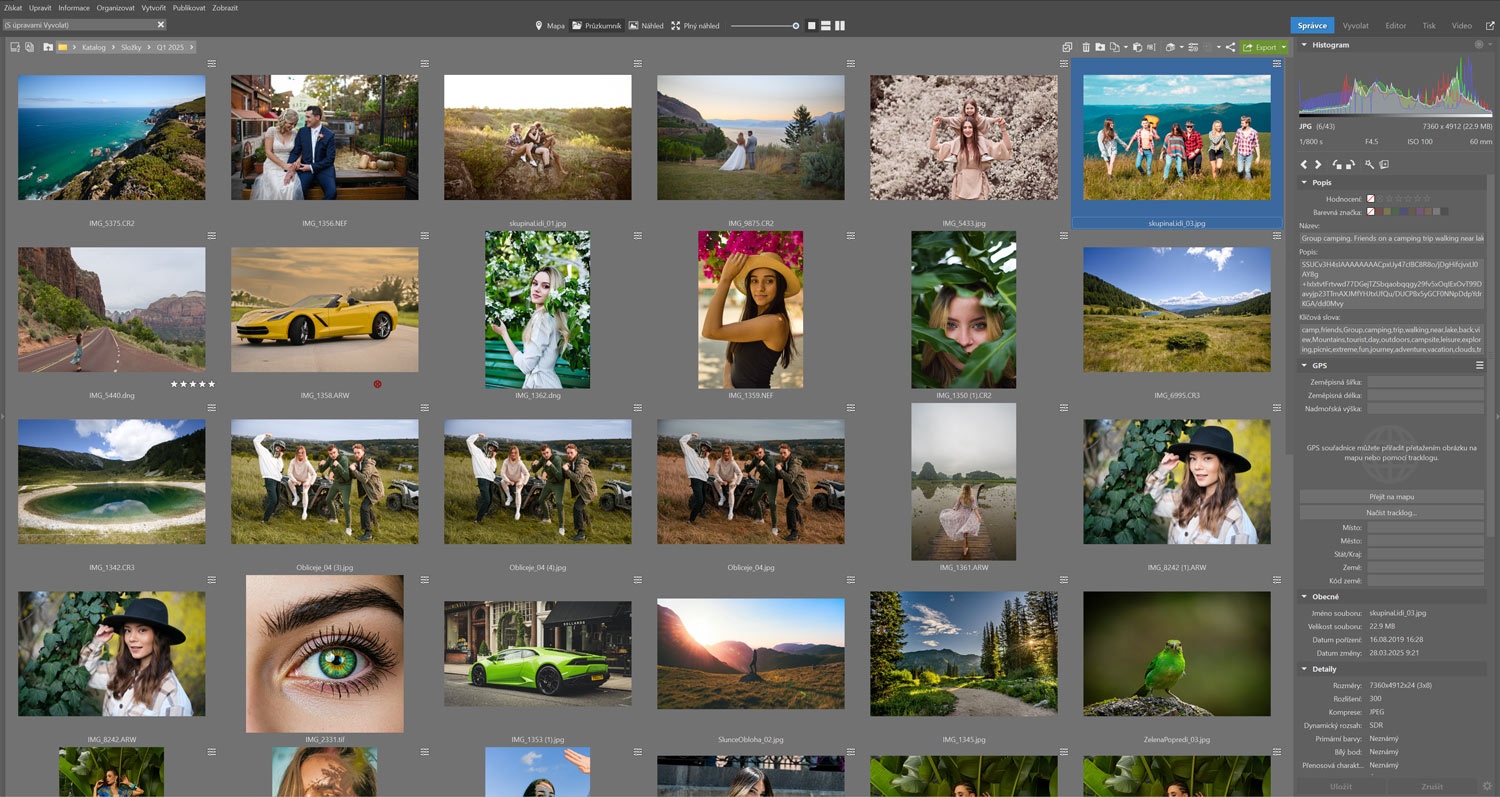Image resolution: width=1500 pixels, height=797 pixels.
Task: Select the blue color label swatch
Action: pyautogui.click(x=1404, y=211)
